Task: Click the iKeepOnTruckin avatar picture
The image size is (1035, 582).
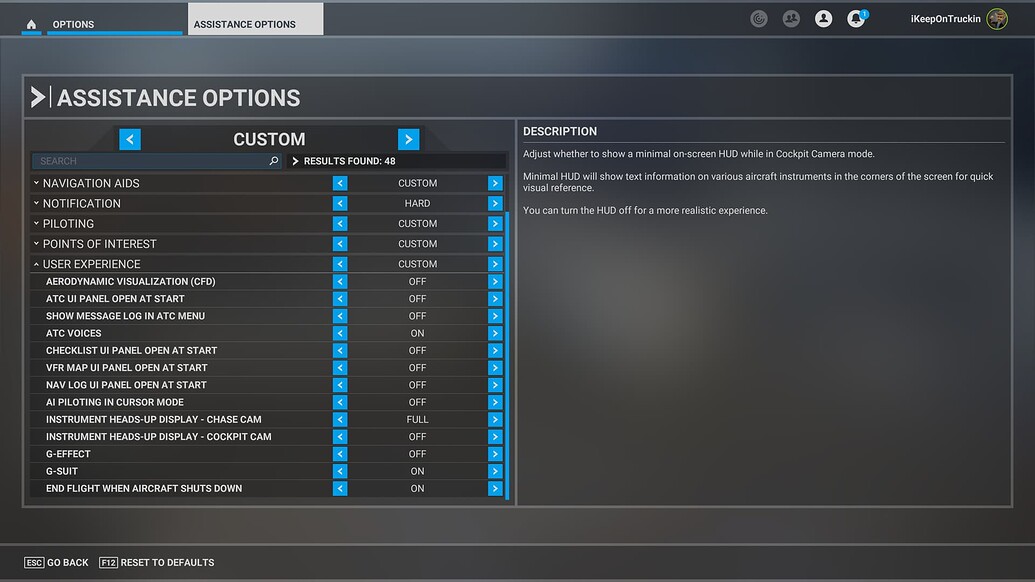Action: tap(996, 18)
